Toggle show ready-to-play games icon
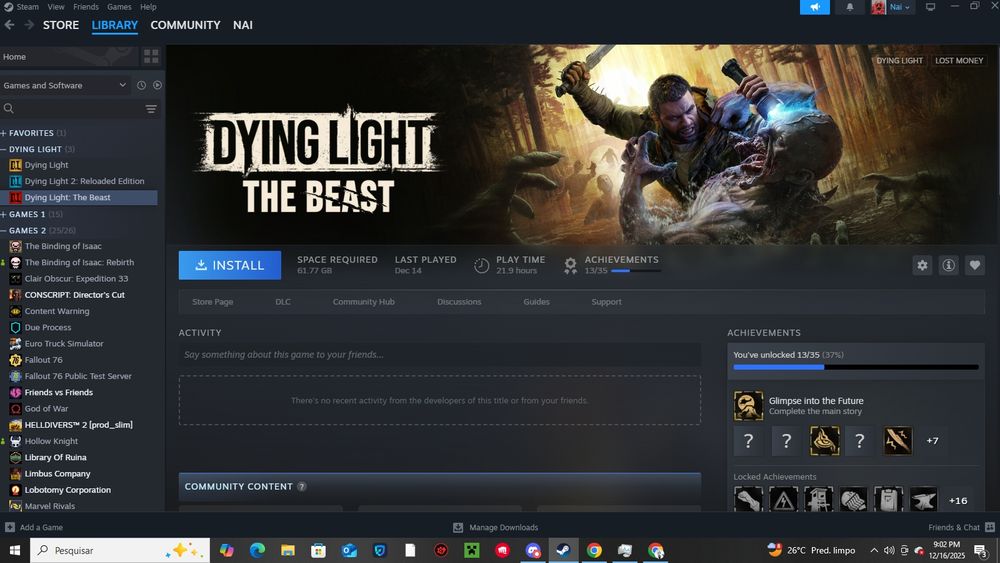The image size is (1000, 563). click(x=158, y=85)
